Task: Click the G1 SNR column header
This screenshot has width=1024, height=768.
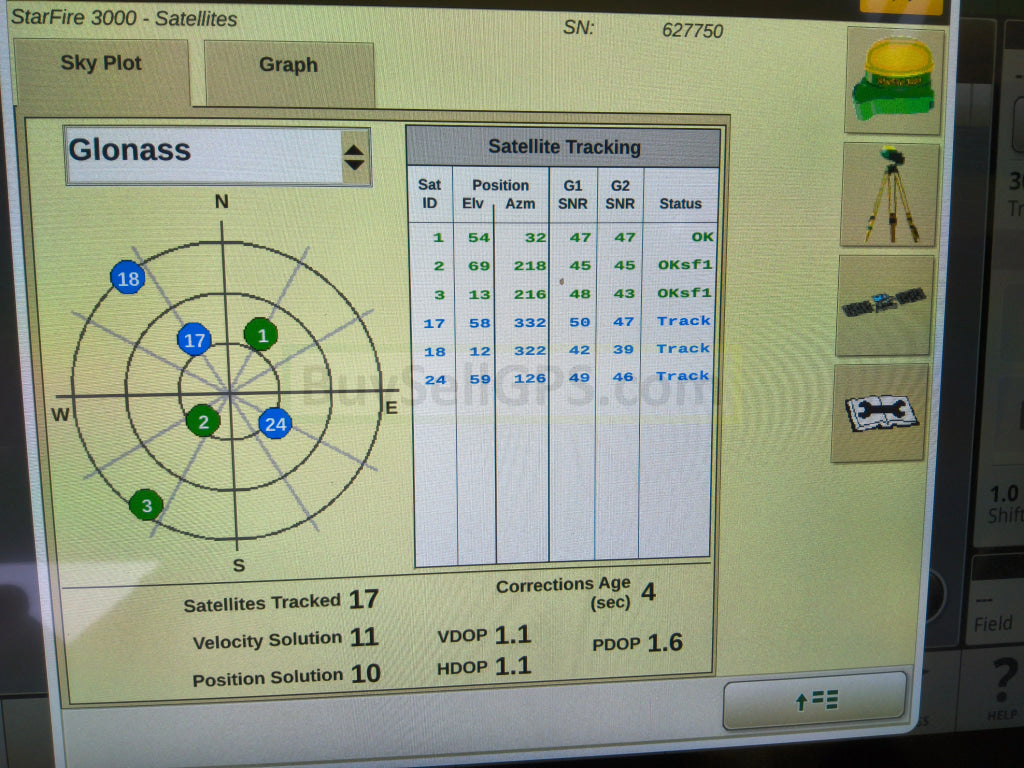Action: tap(573, 195)
